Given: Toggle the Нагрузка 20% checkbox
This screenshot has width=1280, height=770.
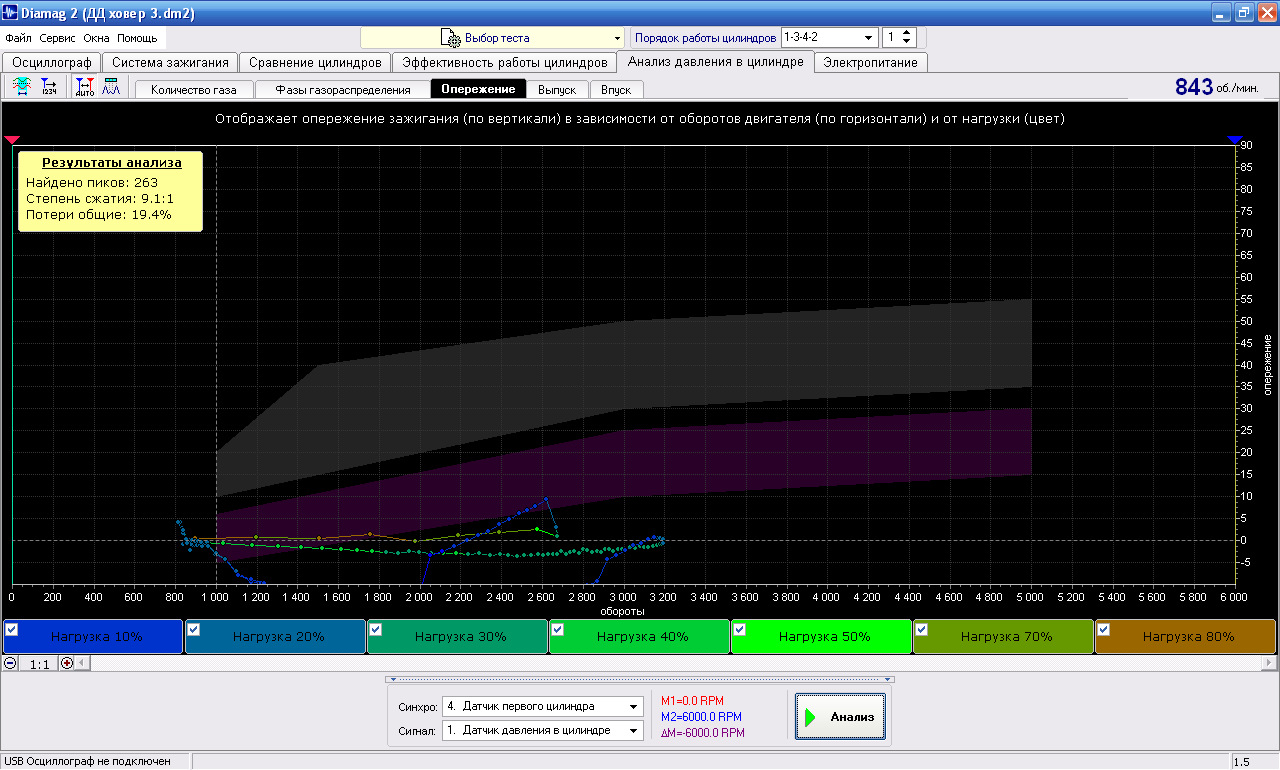Looking at the screenshot, I should (193, 629).
